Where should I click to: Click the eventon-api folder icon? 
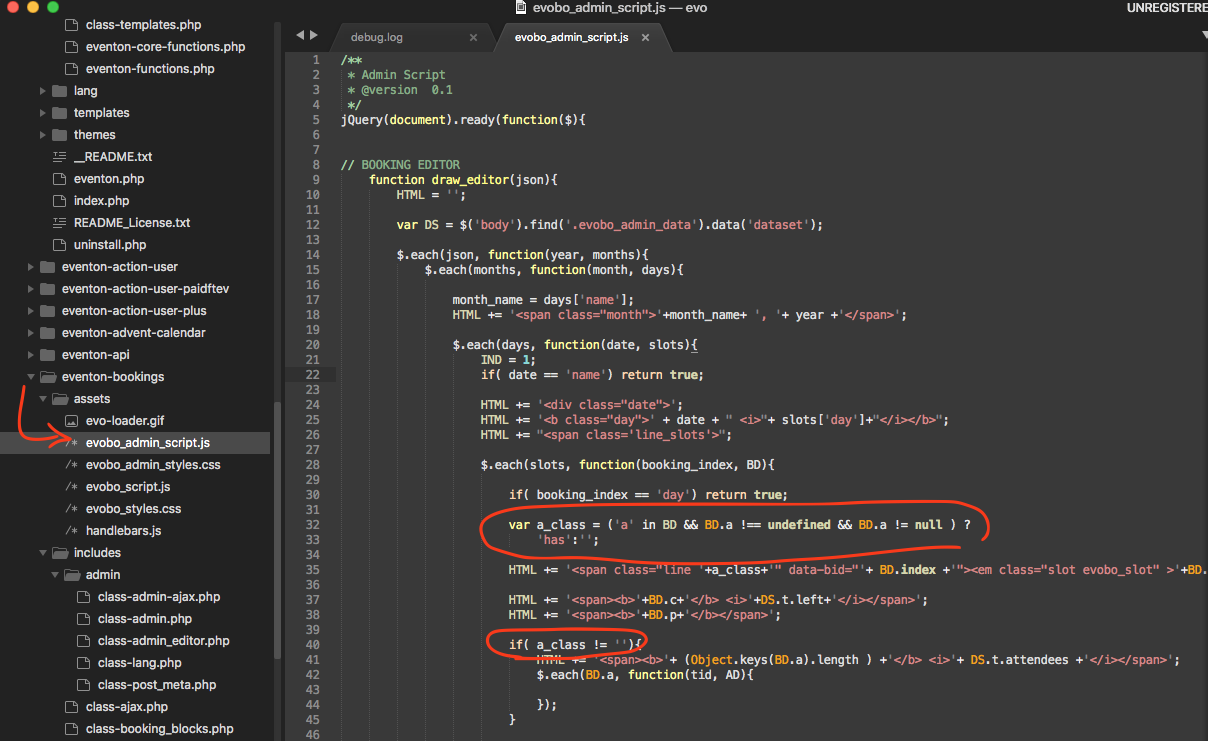pyautogui.click(x=47, y=355)
